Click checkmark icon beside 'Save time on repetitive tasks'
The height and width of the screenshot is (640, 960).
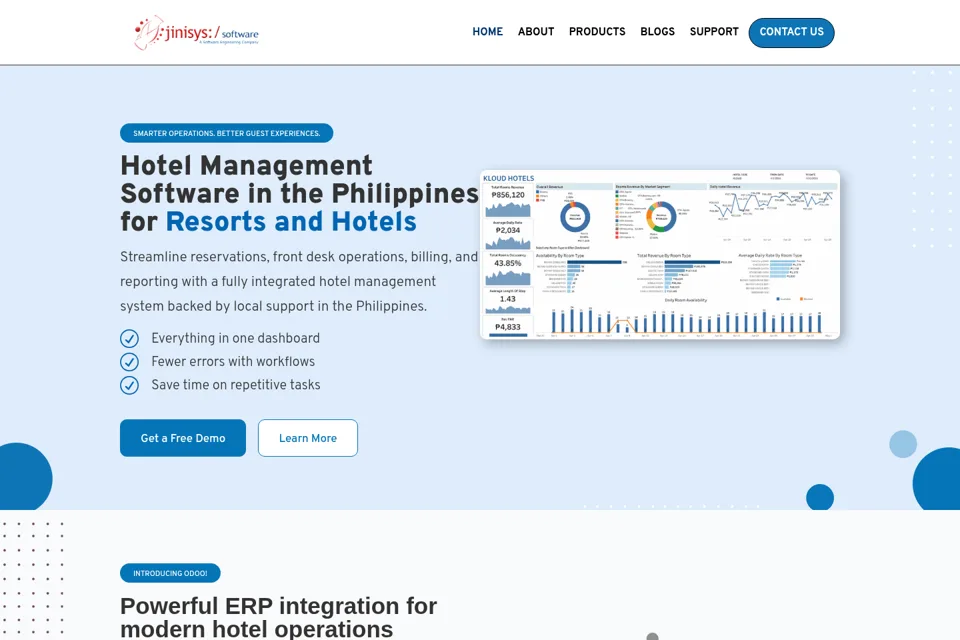pos(129,385)
